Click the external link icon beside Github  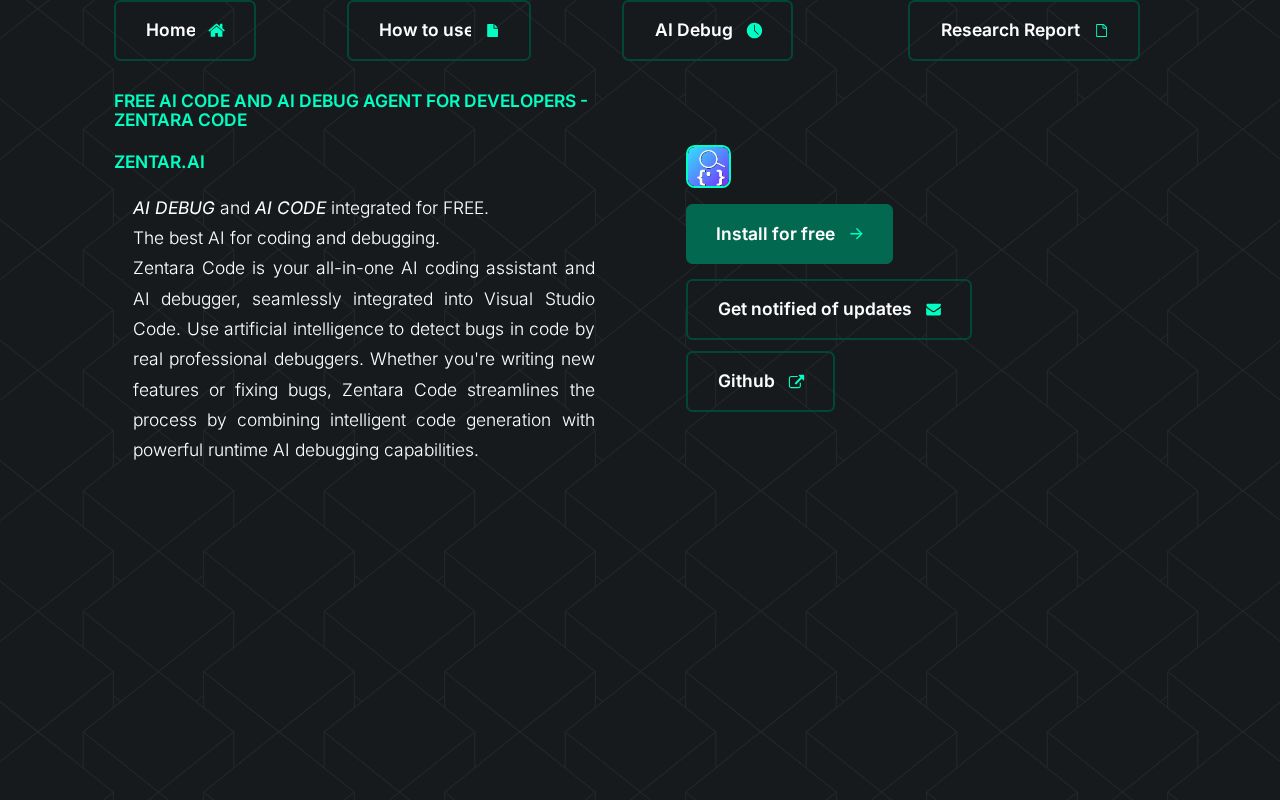tap(796, 381)
